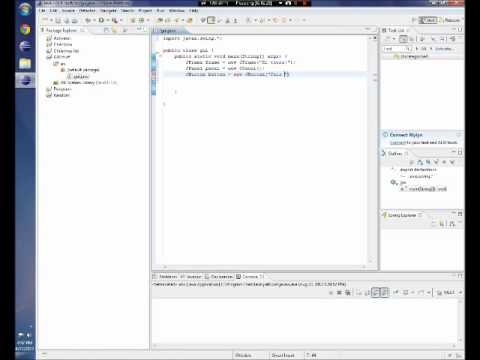
Task: Collapse all in Package Explorer toolbar
Action: click(106, 30)
